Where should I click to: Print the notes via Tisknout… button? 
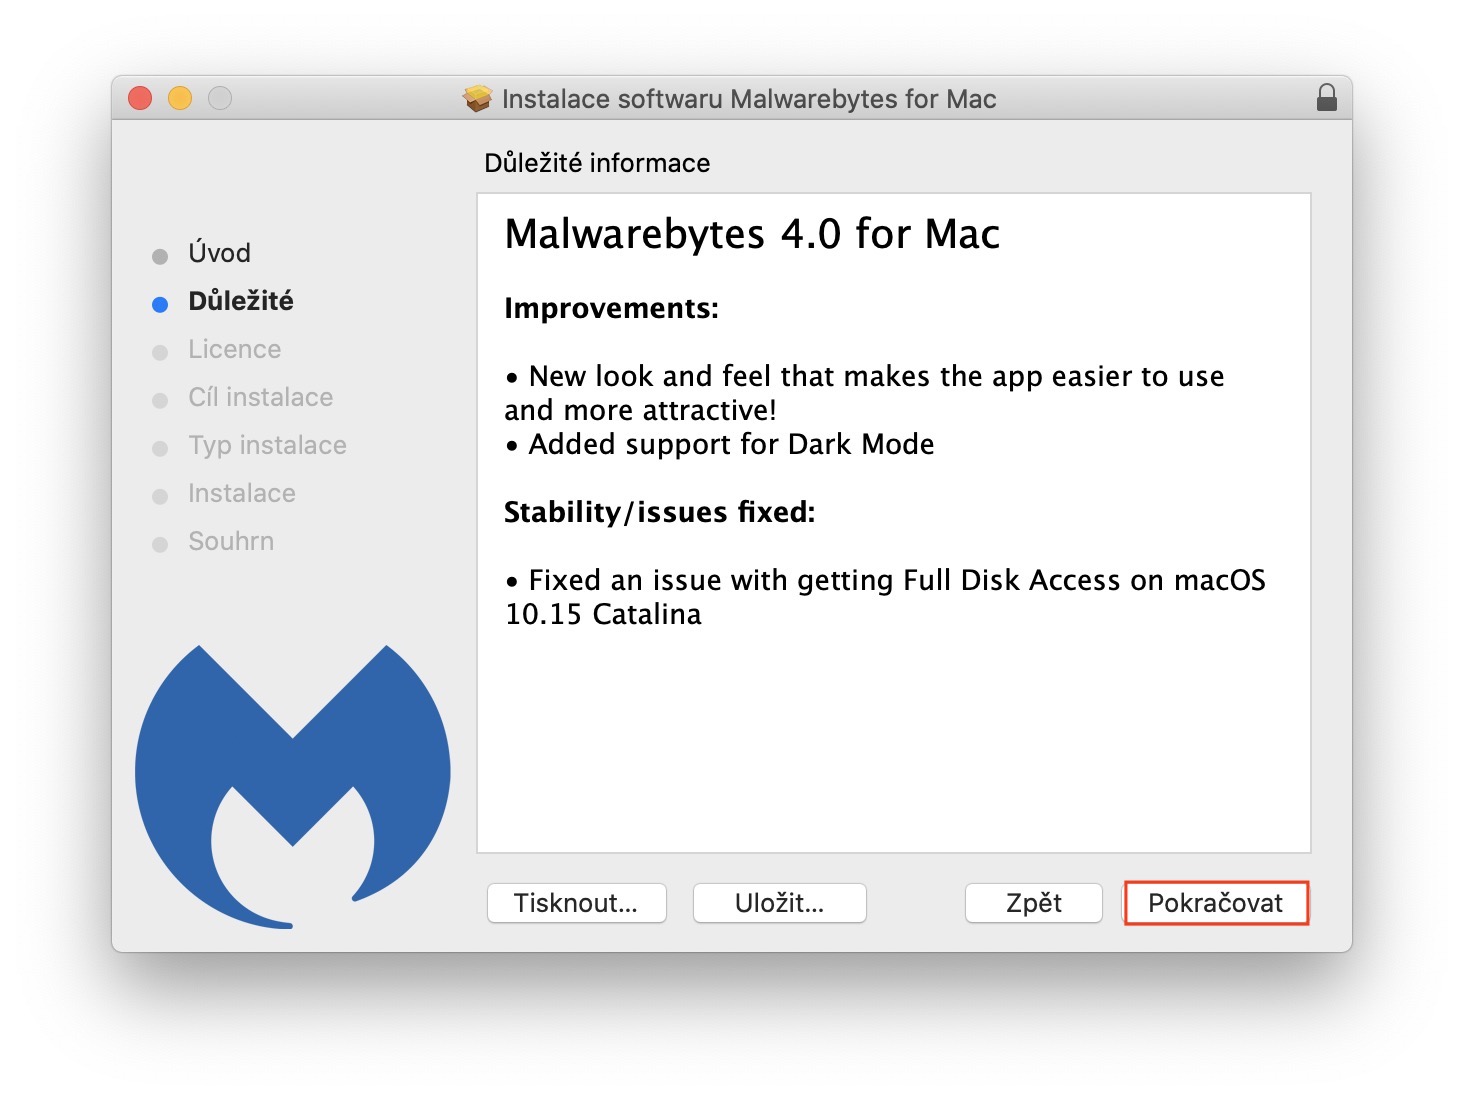click(576, 903)
